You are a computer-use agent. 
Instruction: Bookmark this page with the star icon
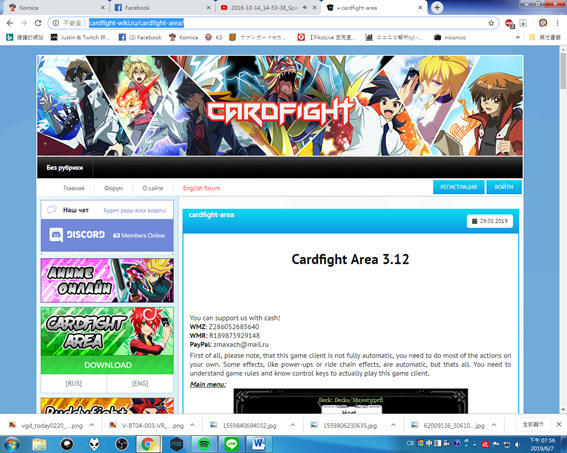[x=491, y=23]
